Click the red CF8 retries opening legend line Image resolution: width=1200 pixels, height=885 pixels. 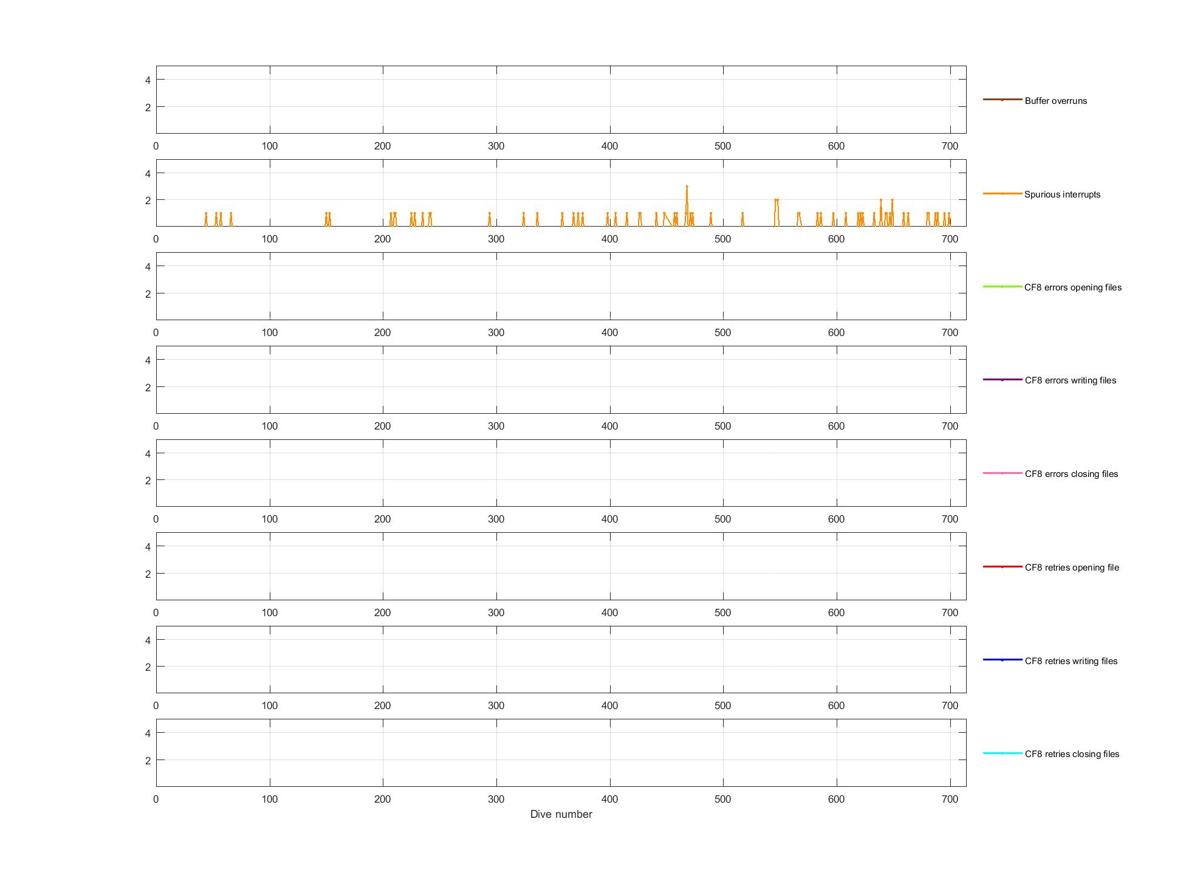[x=1002, y=567]
